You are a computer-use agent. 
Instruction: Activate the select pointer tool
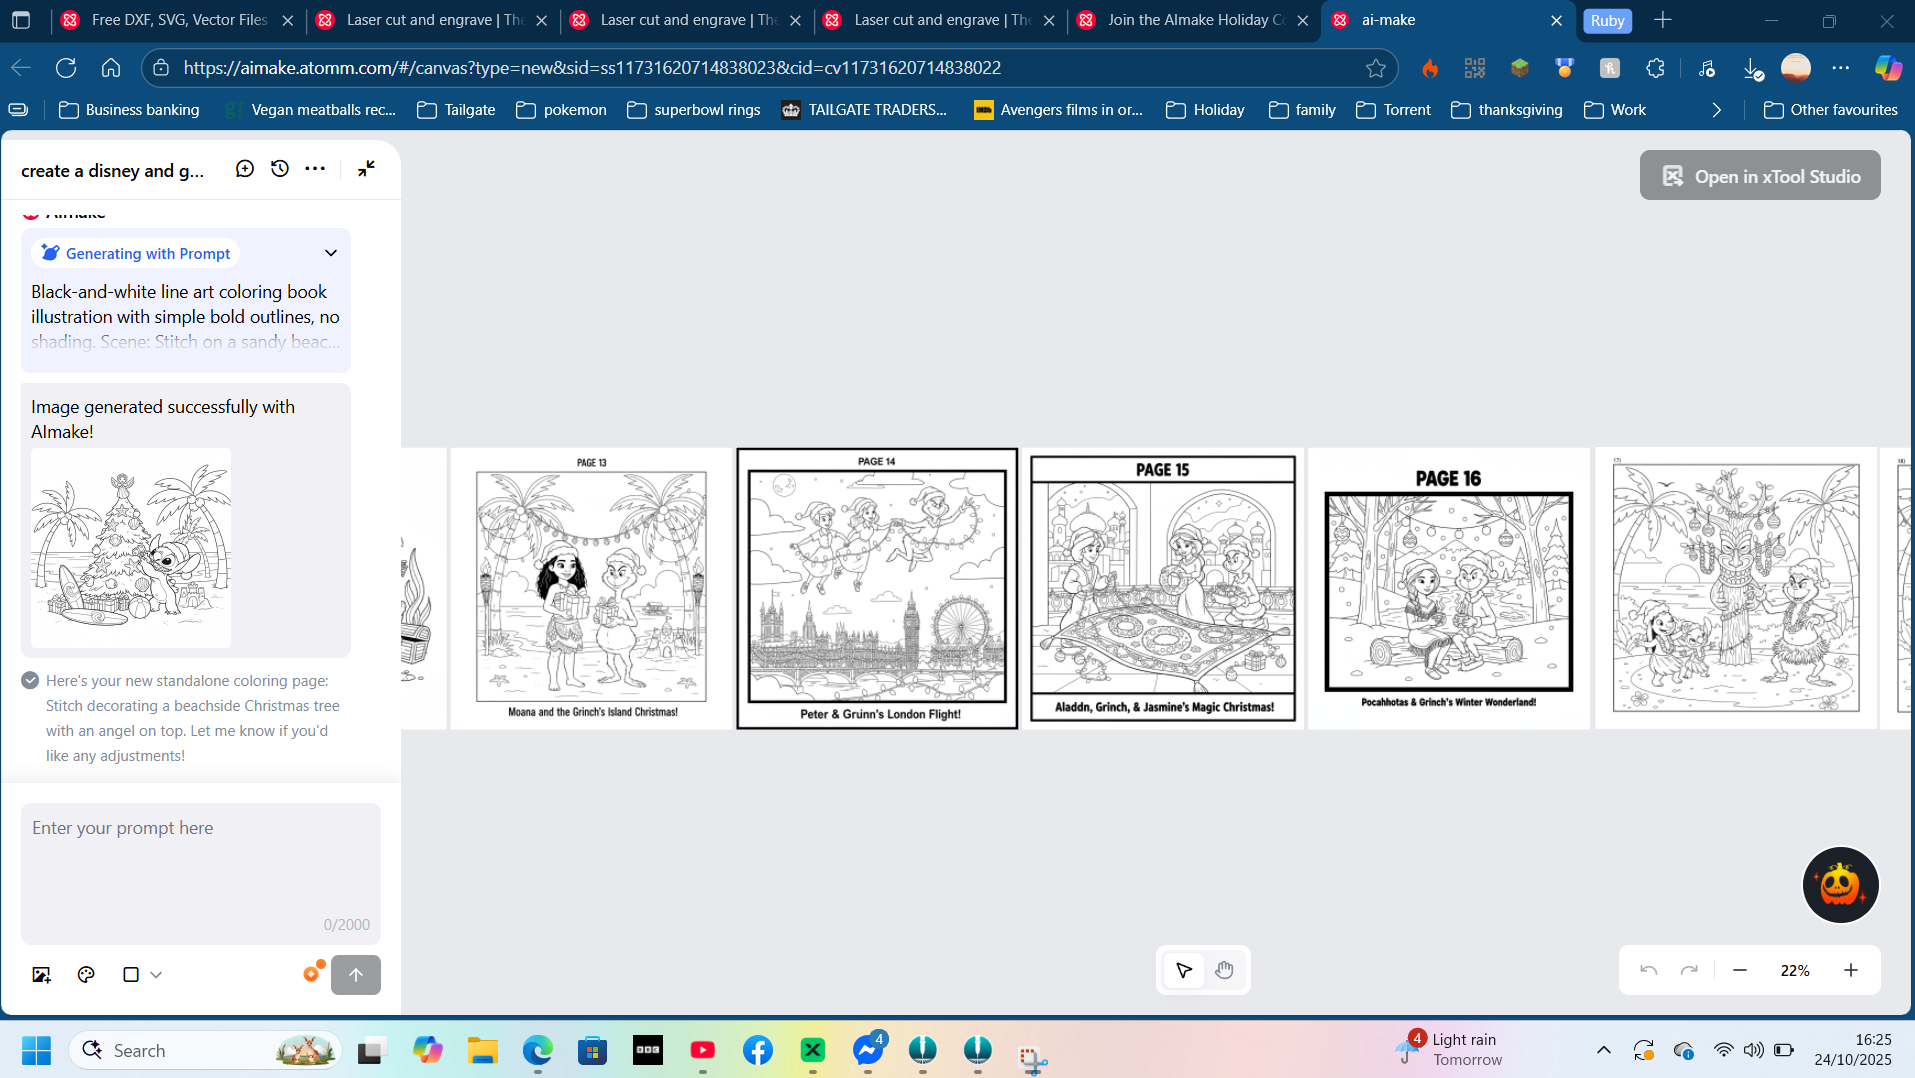tap(1184, 970)
